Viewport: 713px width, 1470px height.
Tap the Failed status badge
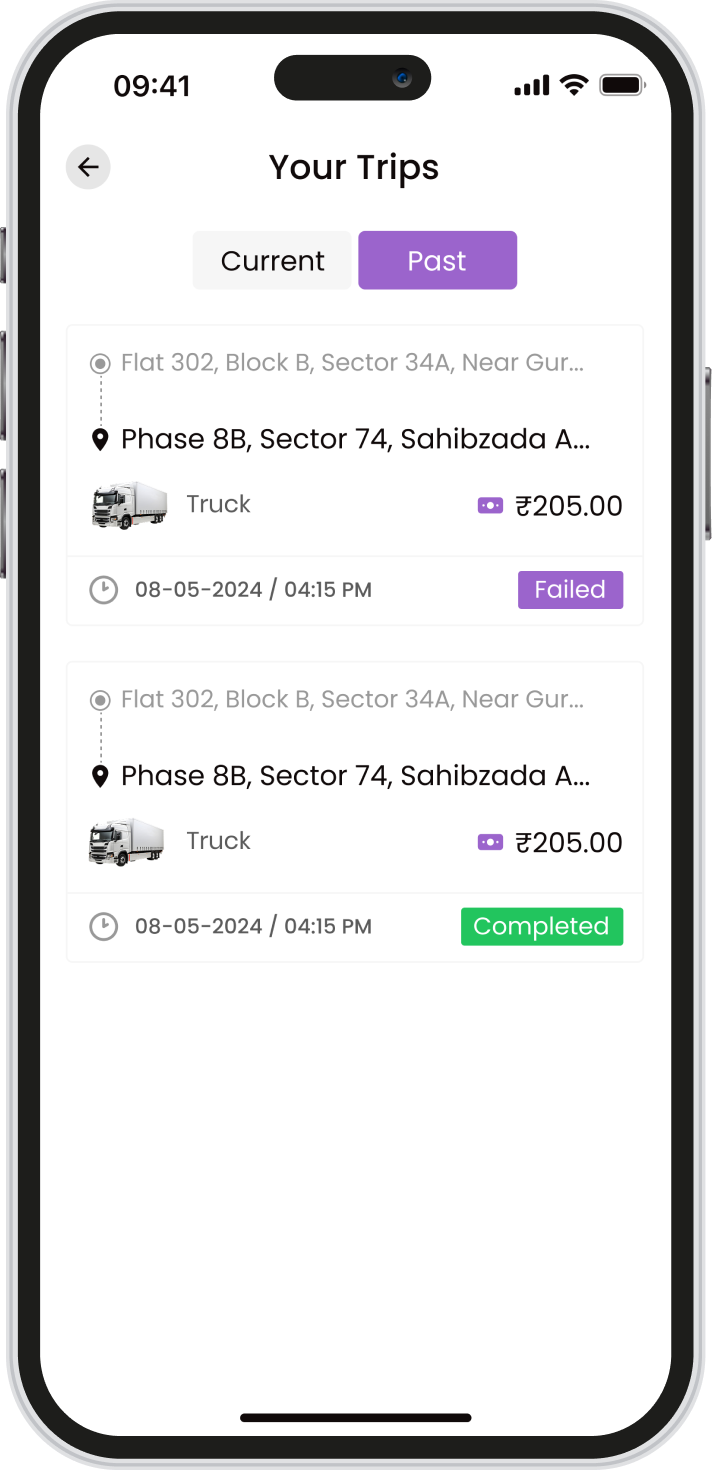tap(570, 590)
